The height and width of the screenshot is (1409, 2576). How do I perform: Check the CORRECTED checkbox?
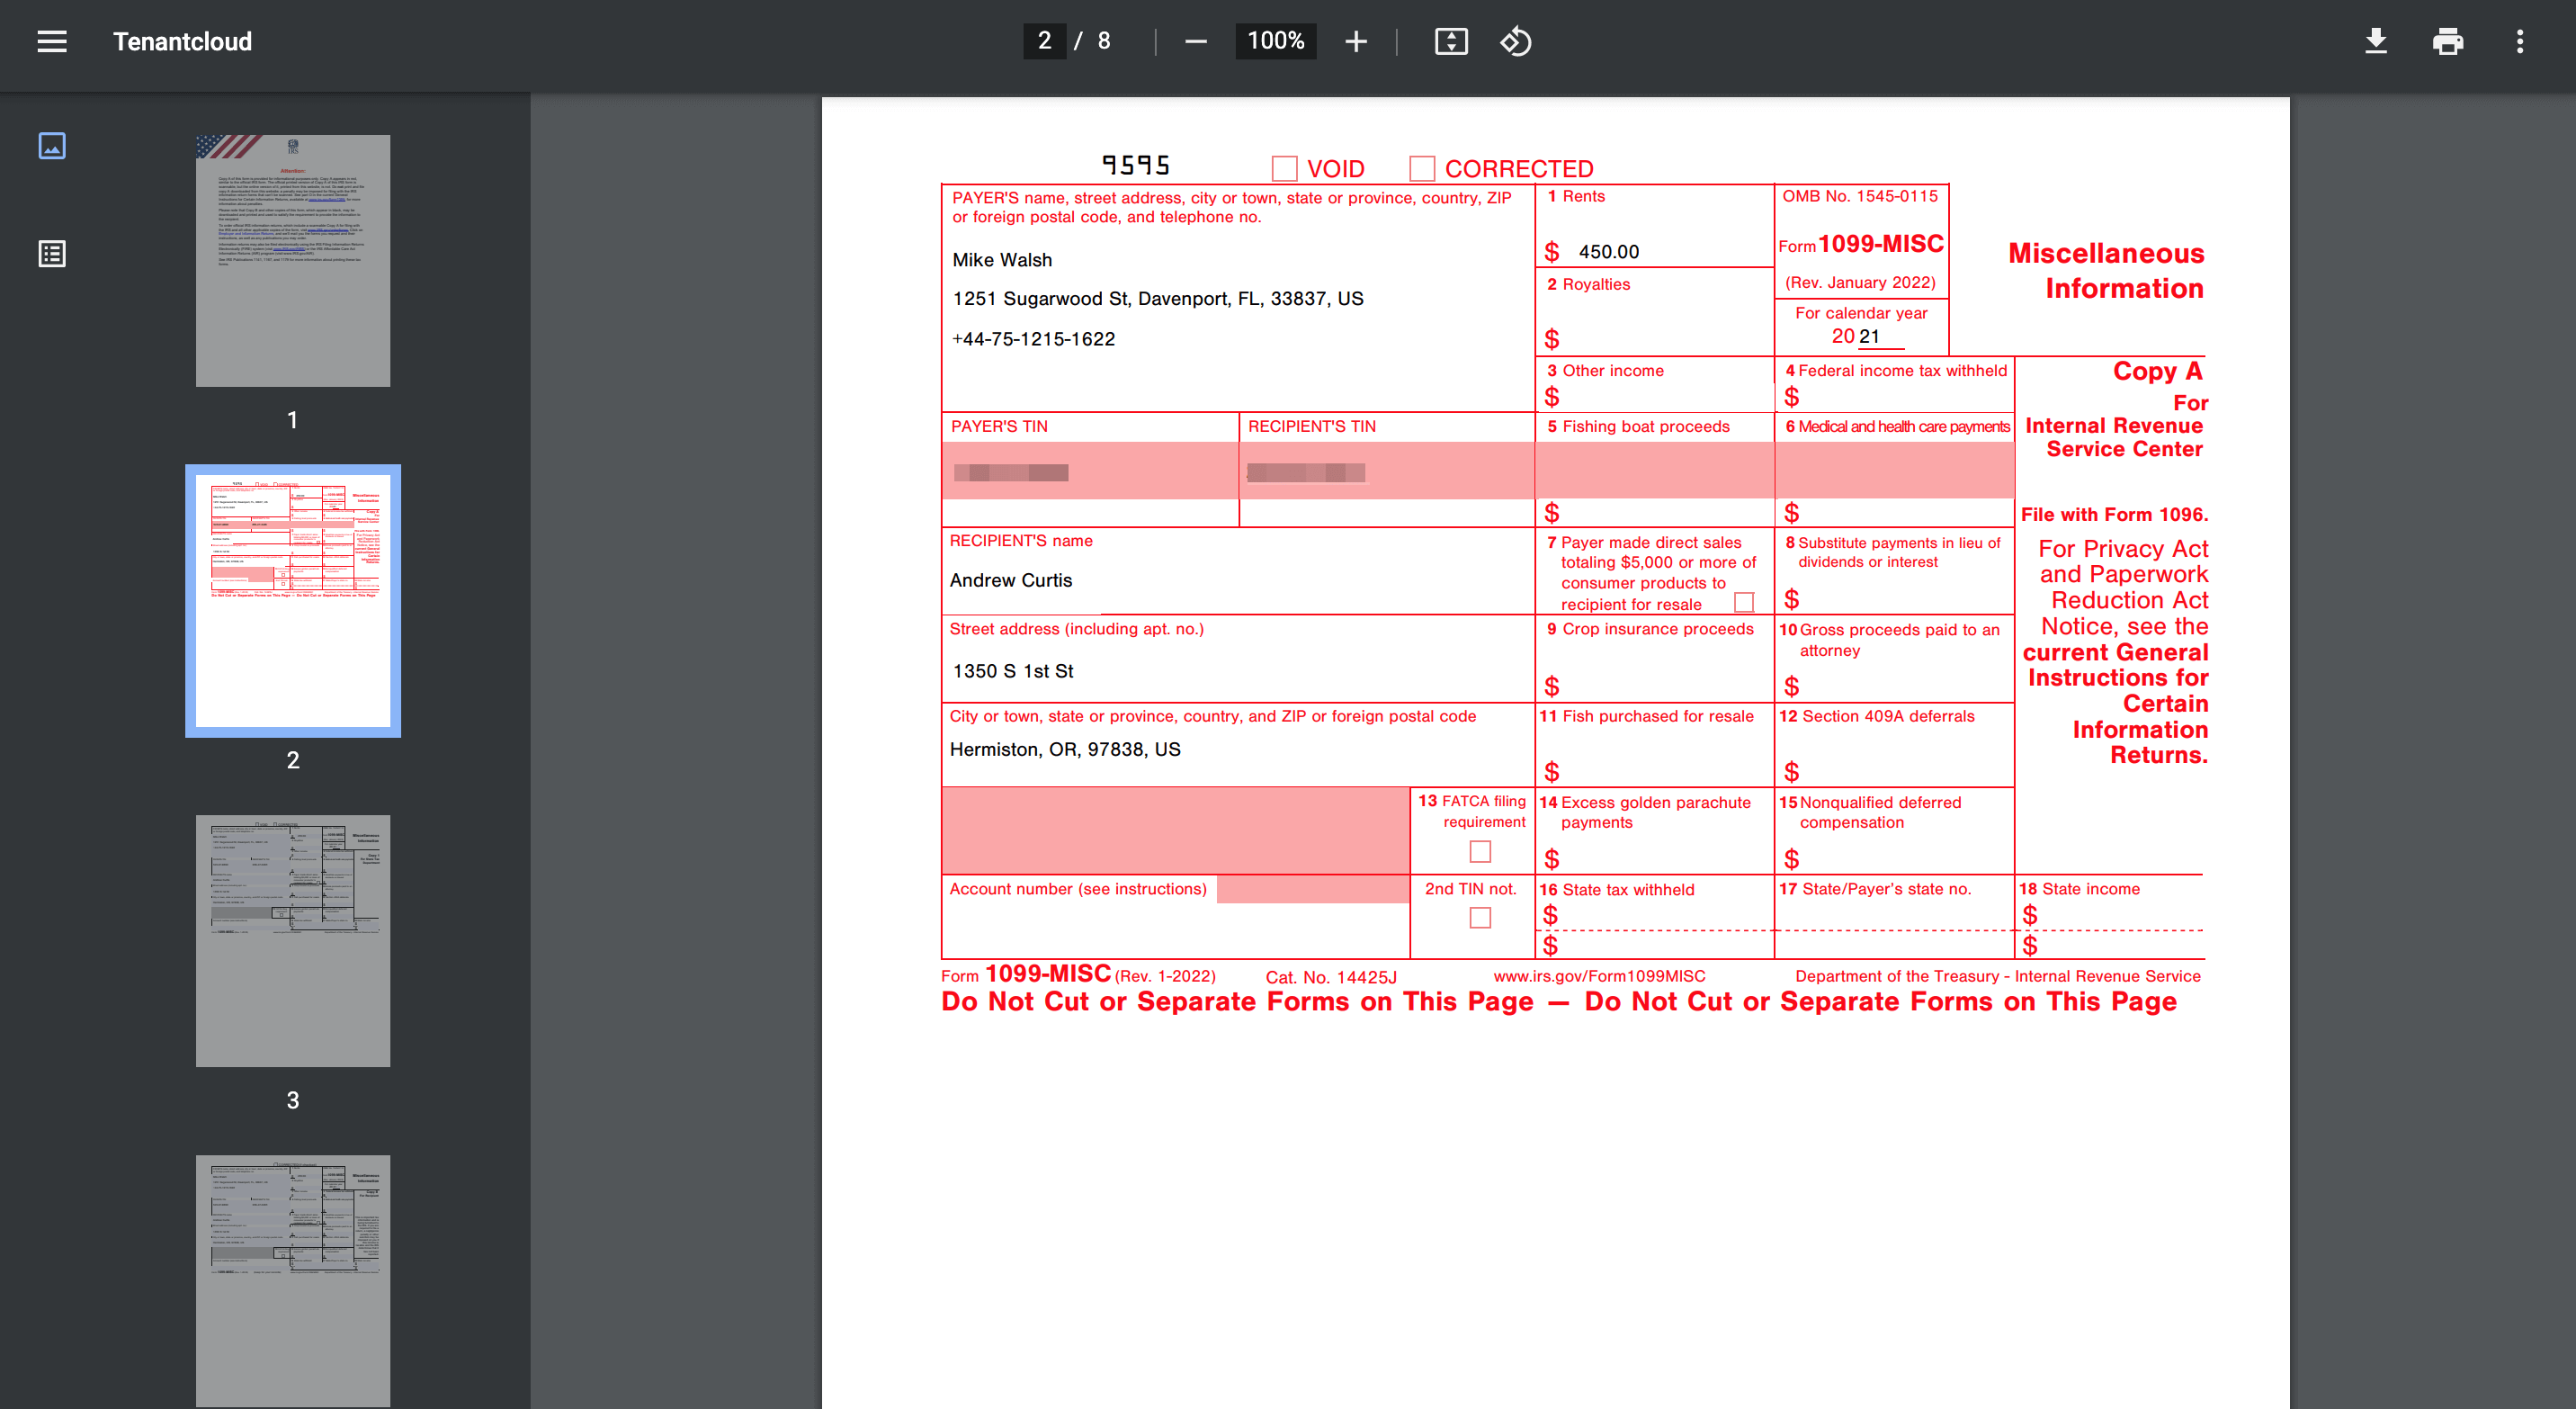(x=1422, y=168)
